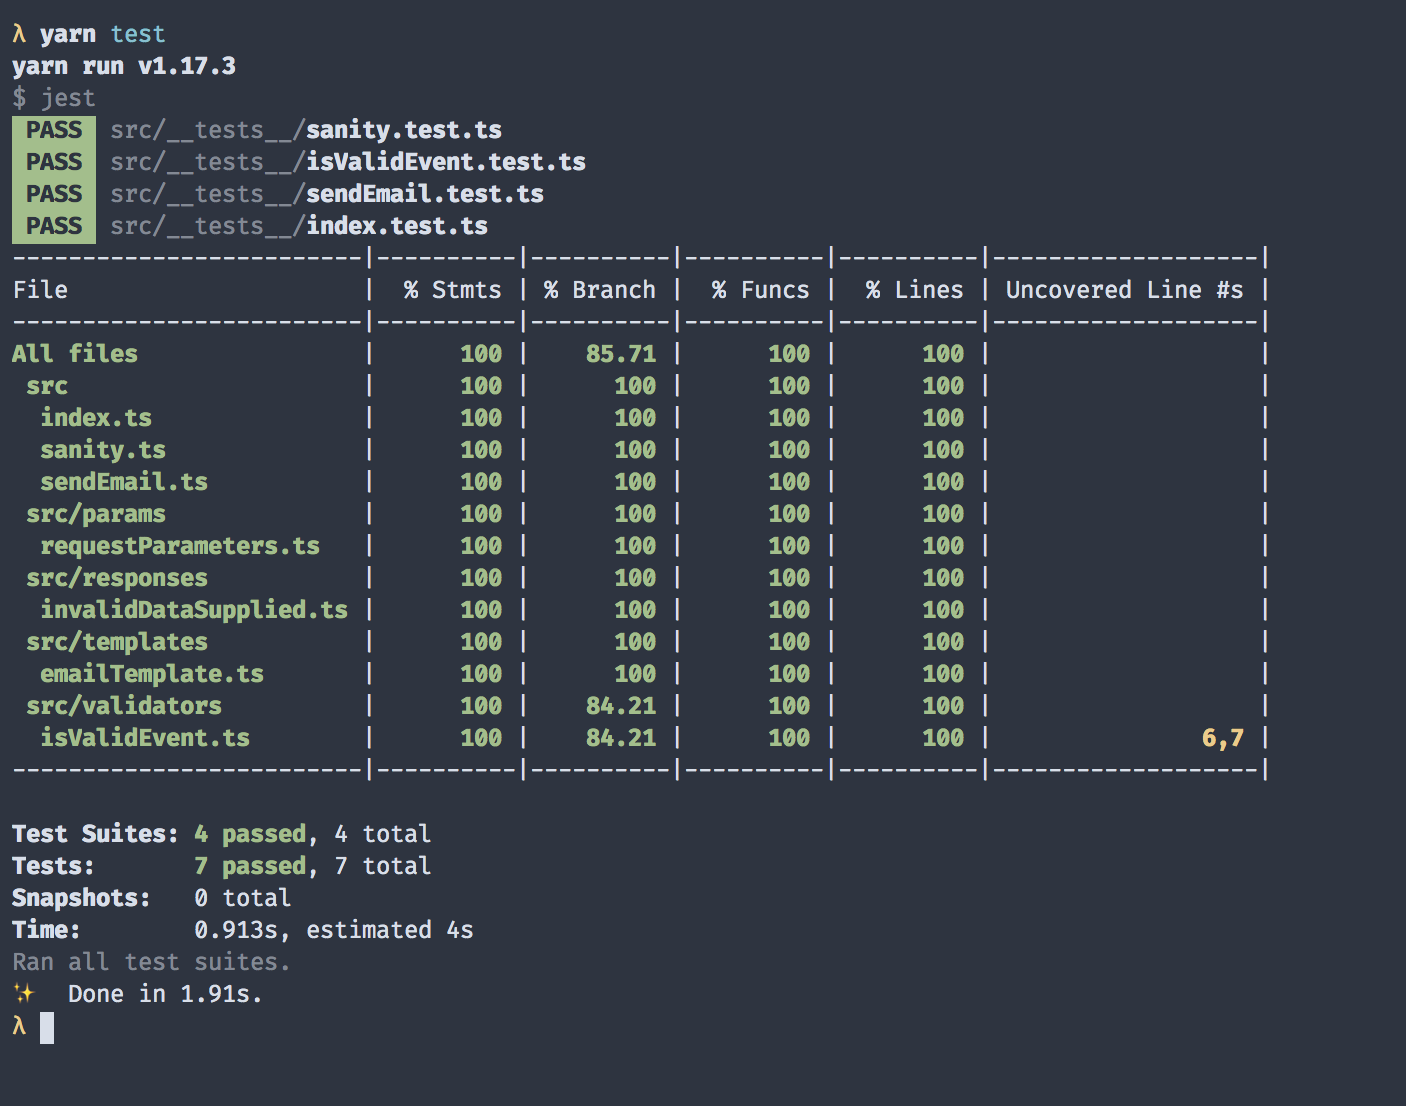The height and width of the screenshot is (1106, 1406).
Task: Click the lambda prompt before yarn test
Action: (x=19, y=34)
